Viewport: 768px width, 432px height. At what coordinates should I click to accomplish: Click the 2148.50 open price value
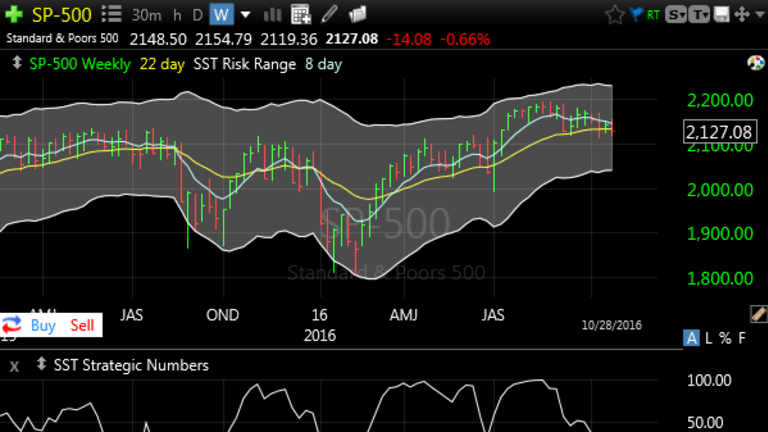pos(158,39)
